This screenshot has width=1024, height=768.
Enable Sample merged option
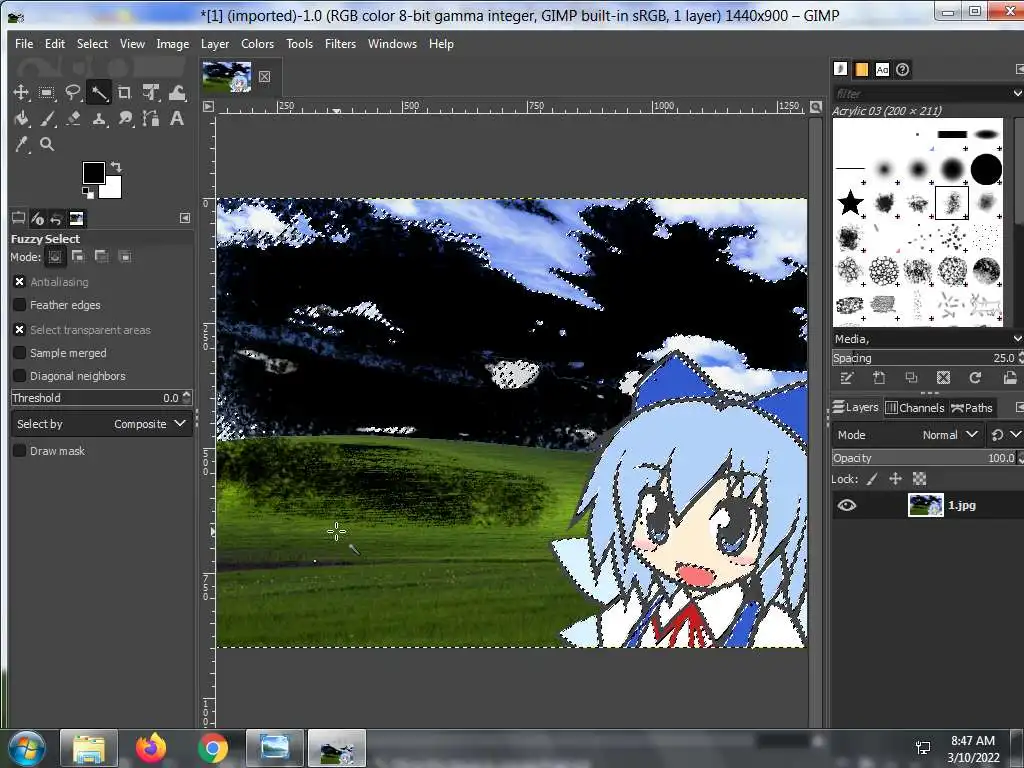tap(20, 353)
